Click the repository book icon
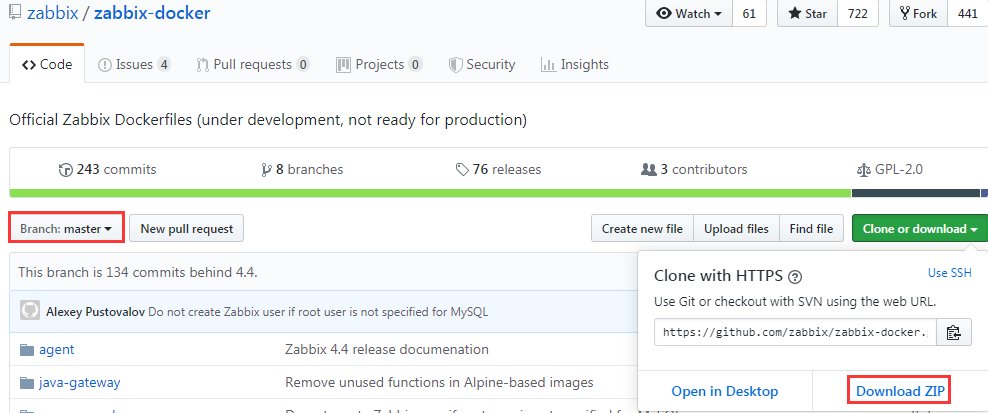The height and width of the screenshot is (413, 988). pyautogui.click(x=15, y=13)
